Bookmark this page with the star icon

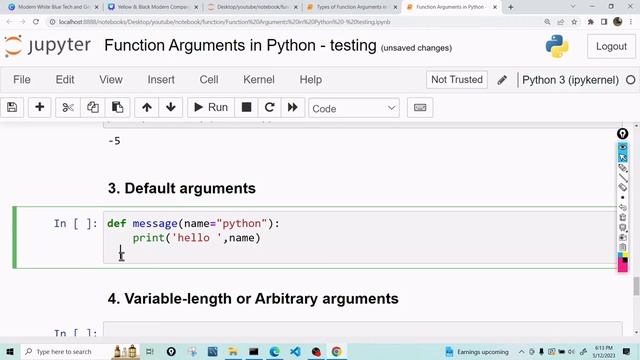(x=574, y=22)
